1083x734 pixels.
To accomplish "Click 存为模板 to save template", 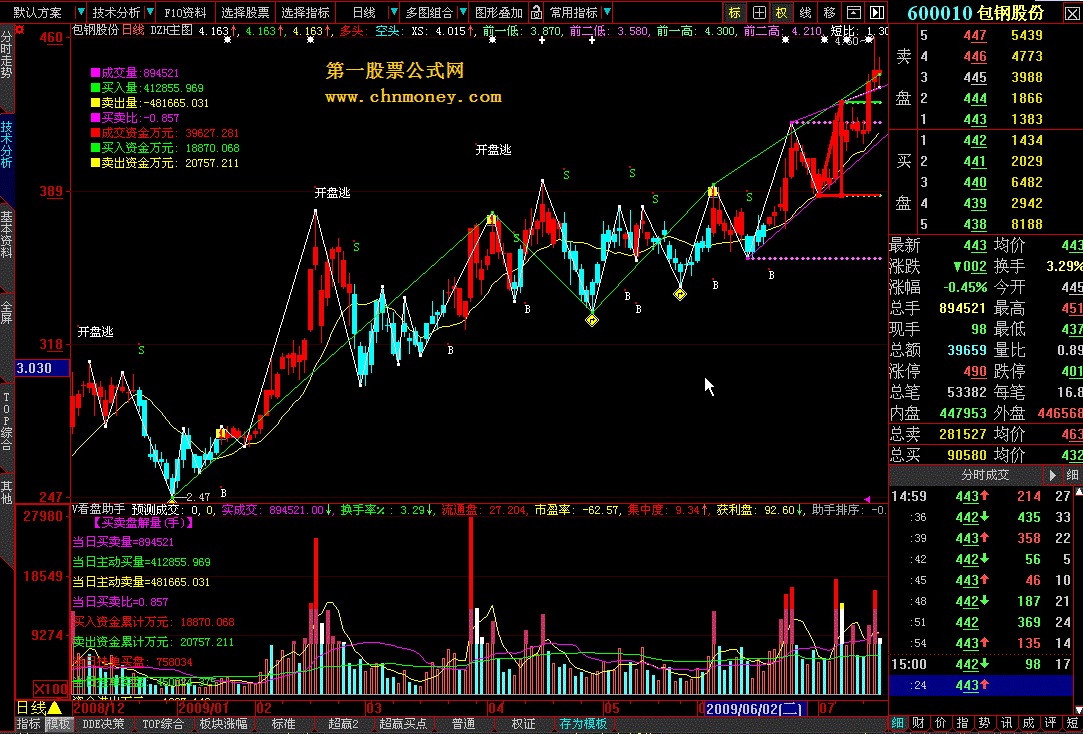I will tap(583, 724).
